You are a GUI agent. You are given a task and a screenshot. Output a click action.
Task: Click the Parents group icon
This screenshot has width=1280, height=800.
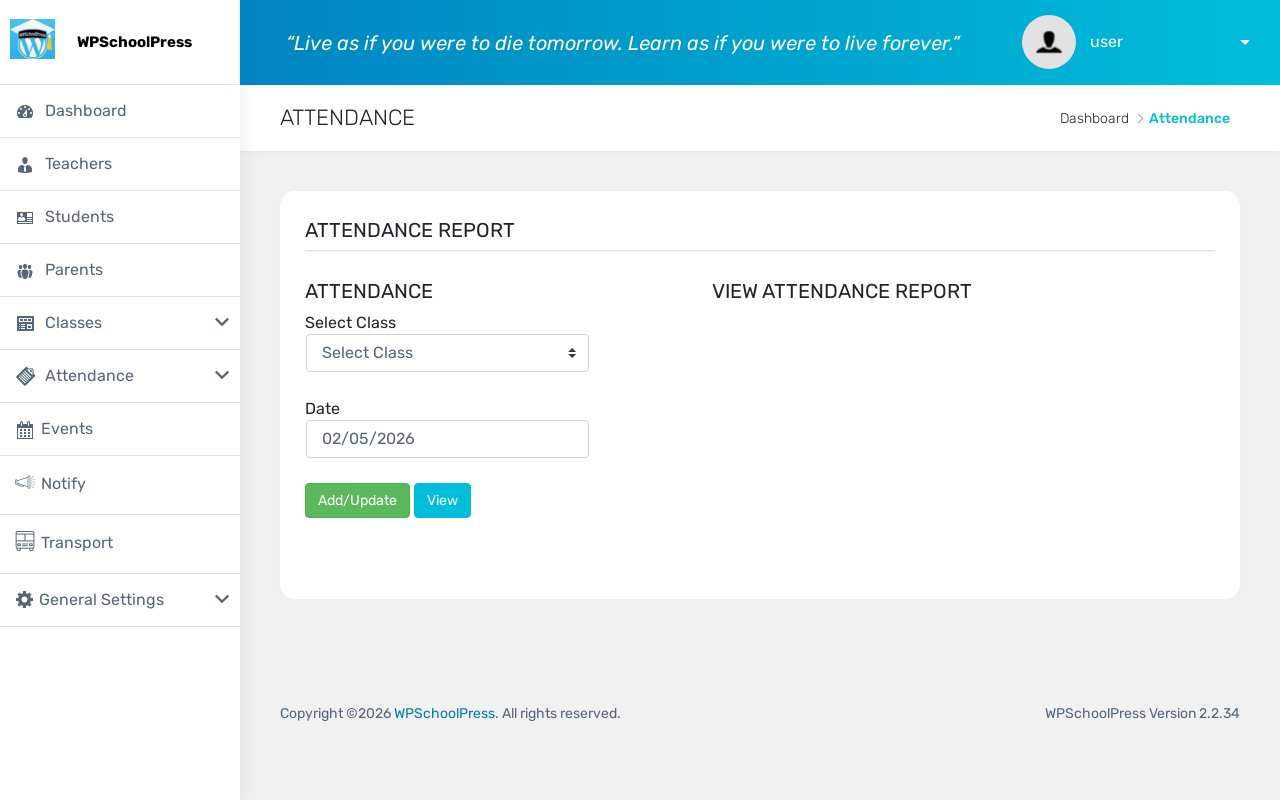coord(25,271)
